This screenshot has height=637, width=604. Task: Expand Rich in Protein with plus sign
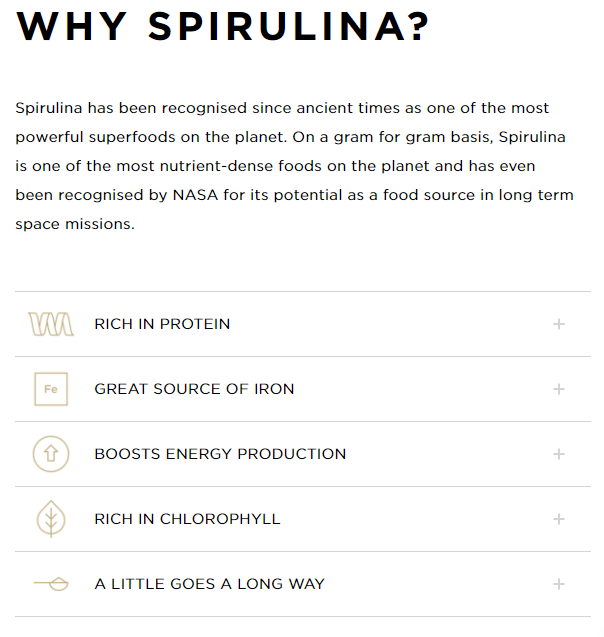(x=559, y=324)
